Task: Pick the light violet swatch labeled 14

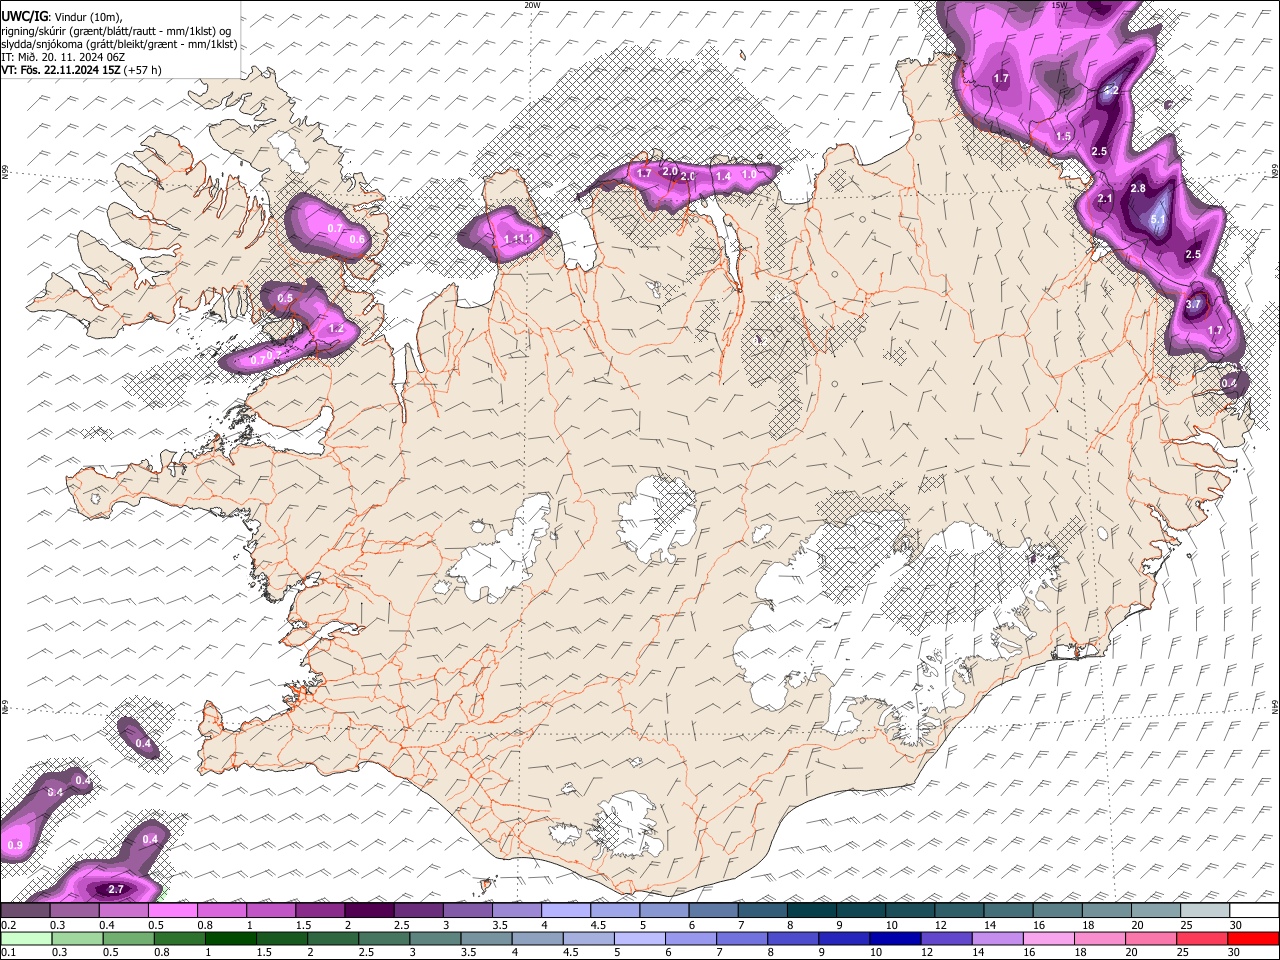Action: tap(998, 939)
